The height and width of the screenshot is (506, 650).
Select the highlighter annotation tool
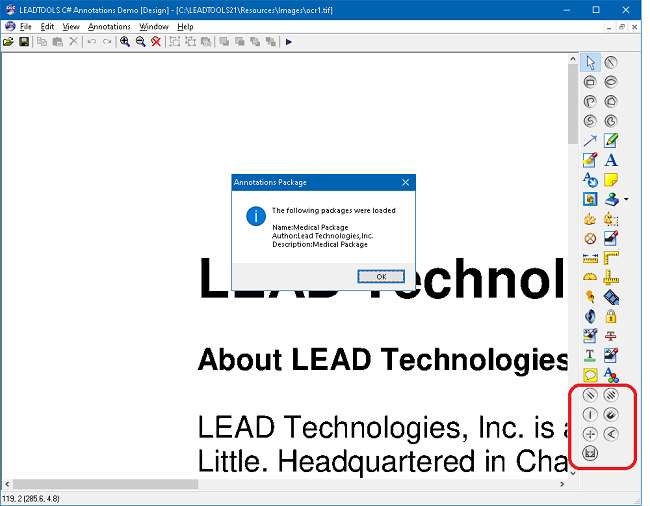[x=590, y=160]
